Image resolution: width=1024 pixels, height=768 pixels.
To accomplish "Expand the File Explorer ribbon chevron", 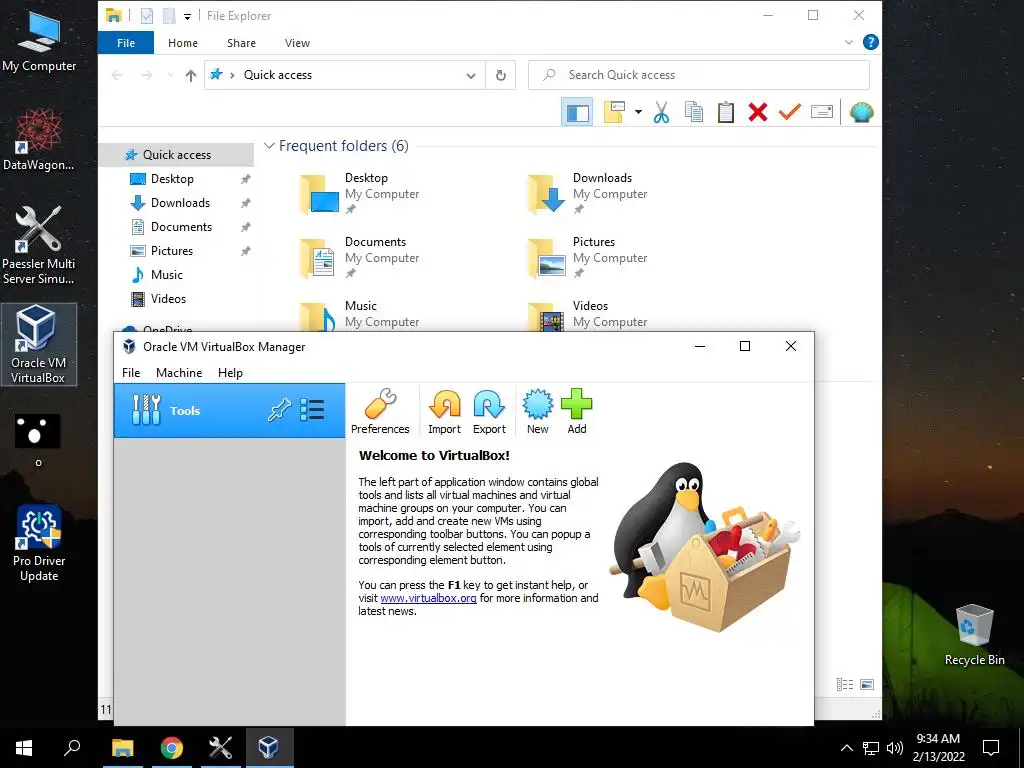I will [x=849, y=42].
